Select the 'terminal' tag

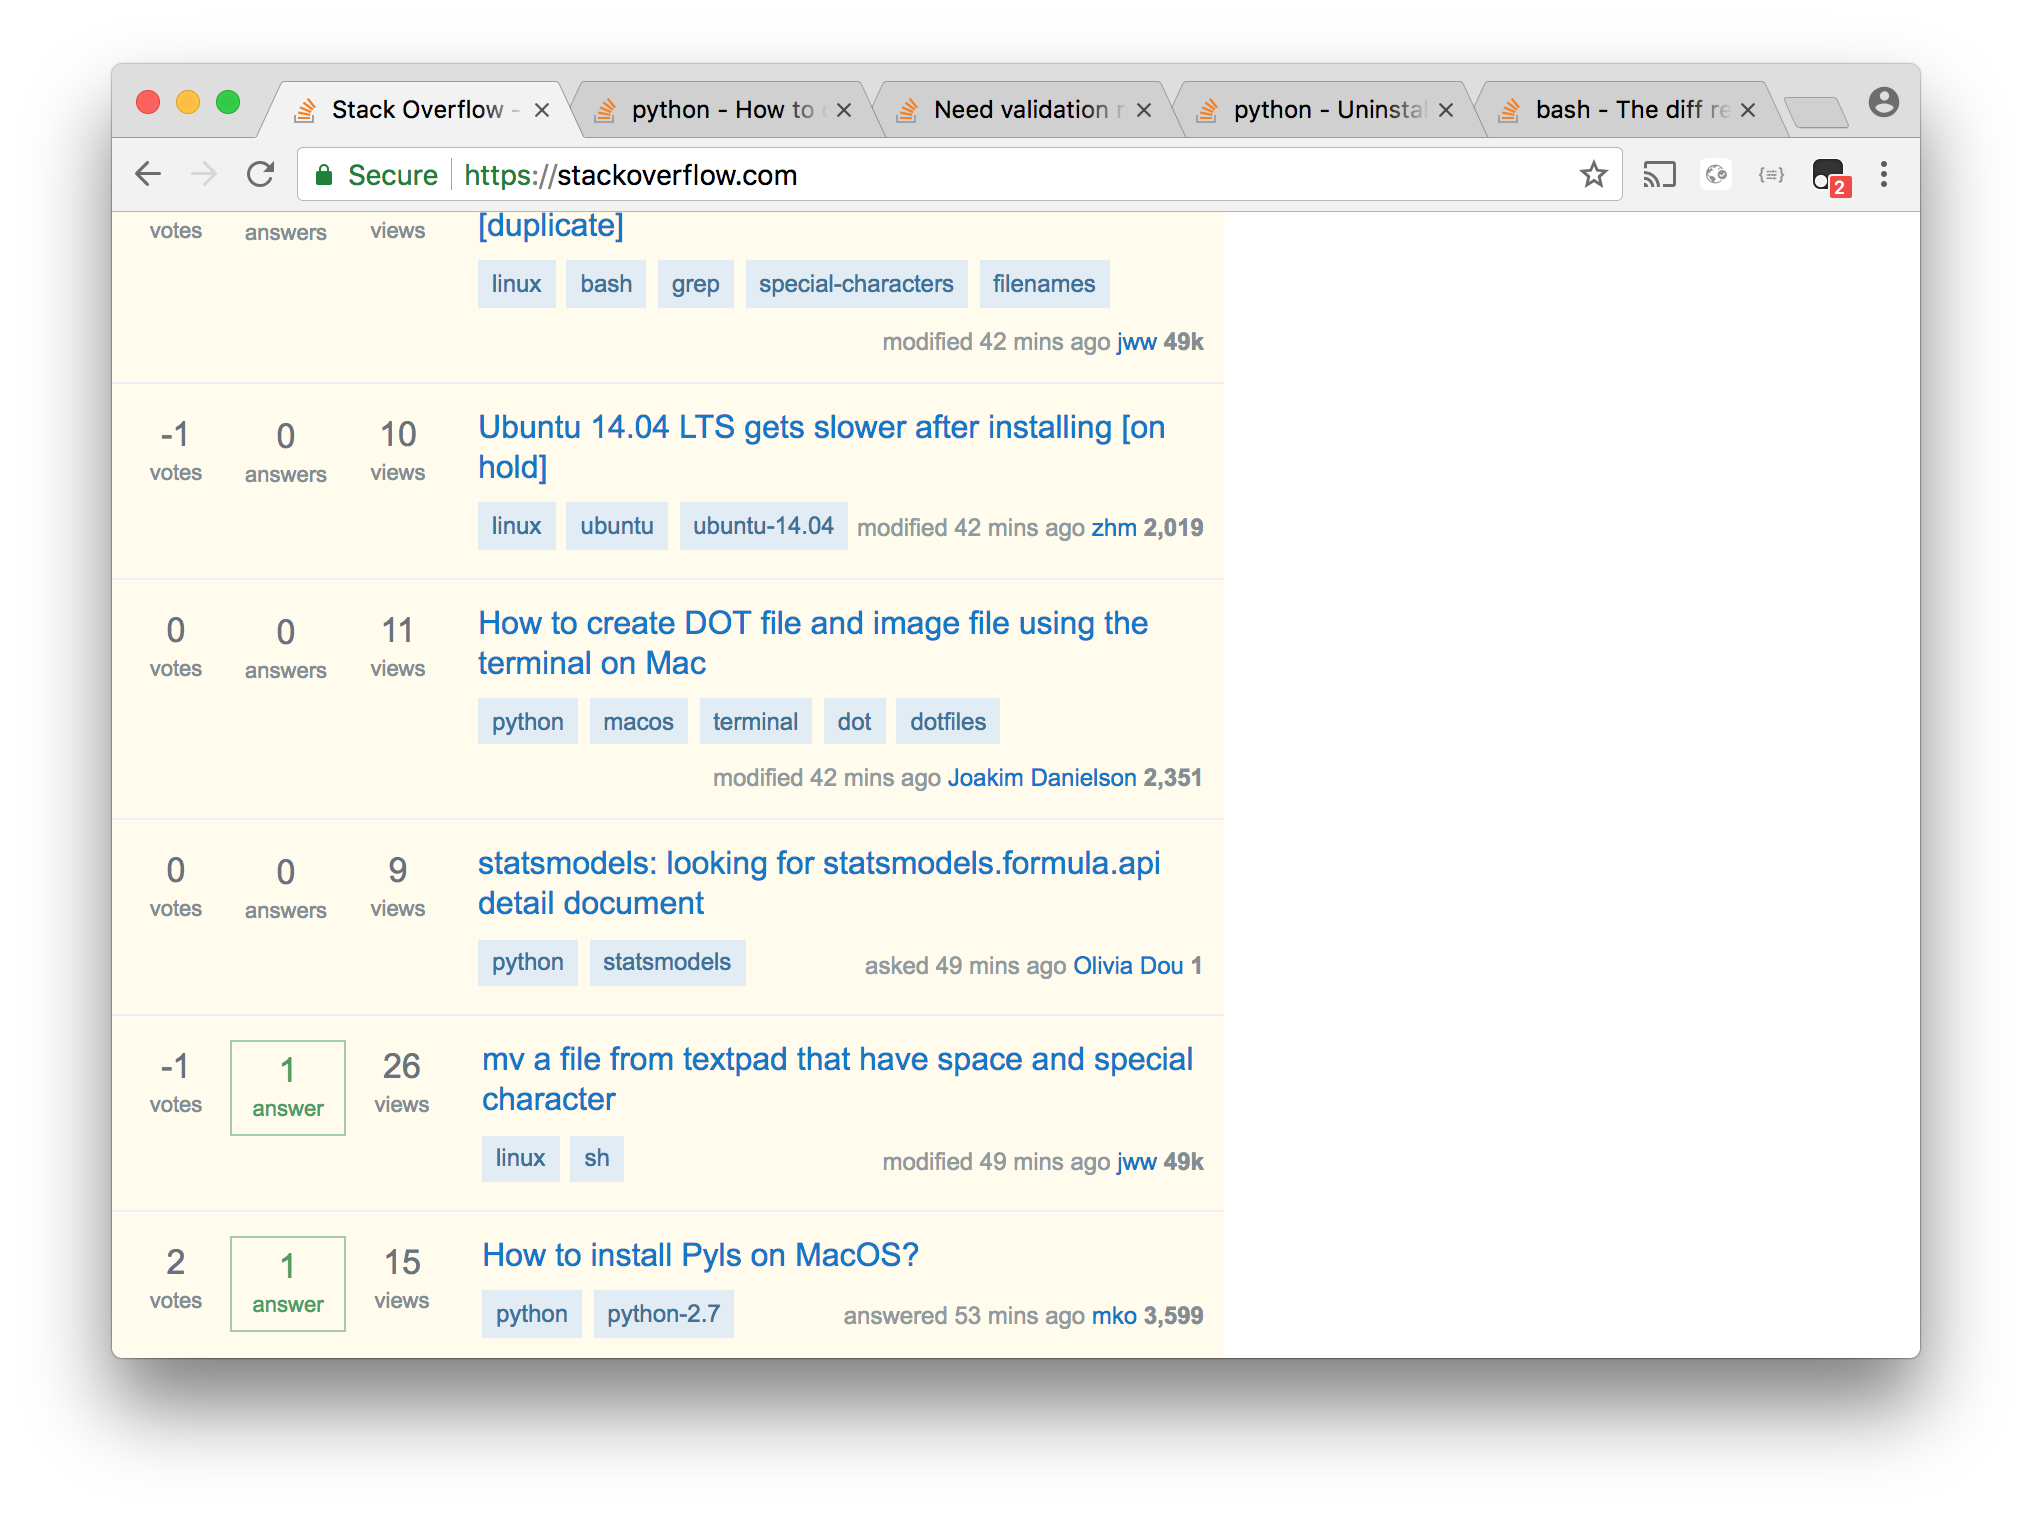755,722
